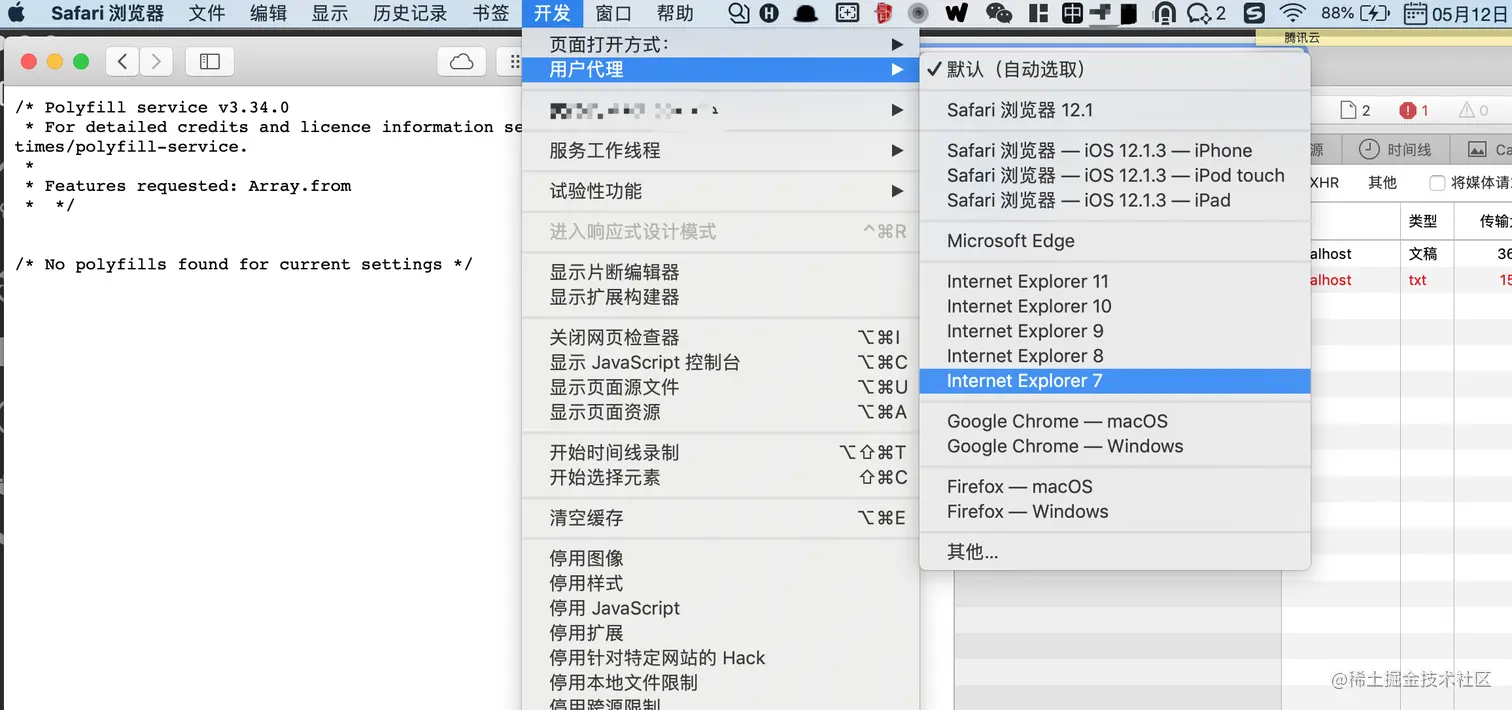Select 显示页面源文件
1512x710 pixels.
tap(720, 387)
